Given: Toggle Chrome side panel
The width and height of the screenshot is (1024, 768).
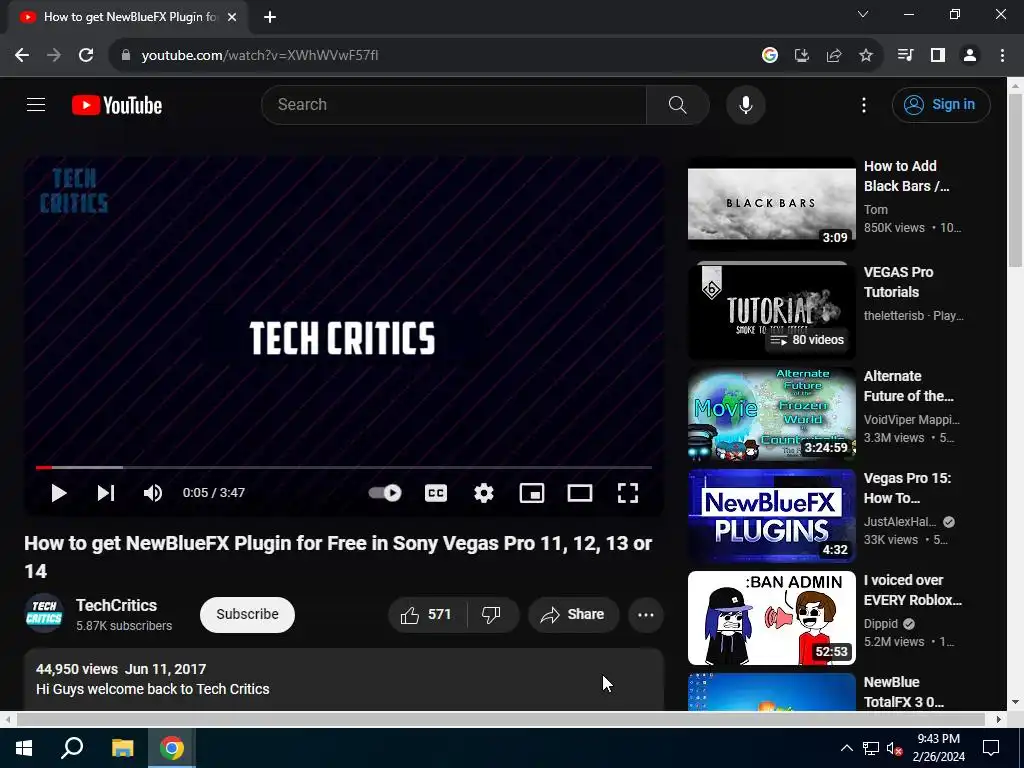Looking at the screenshot, I should pyautogui.click(x=938, y=56).
